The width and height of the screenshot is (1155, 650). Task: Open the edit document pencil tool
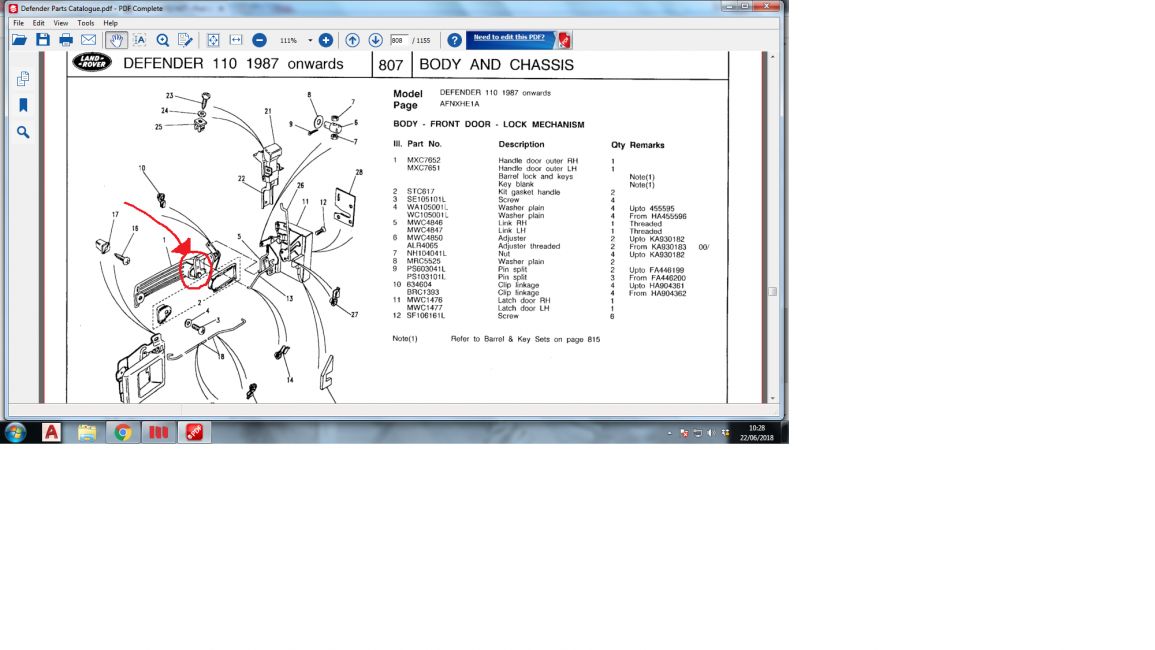click(x=185, y=40)
